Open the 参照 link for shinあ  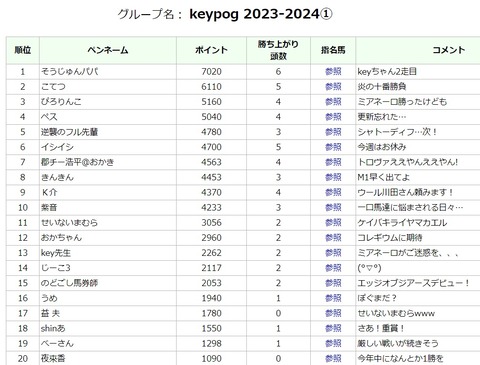tap(333, 328)
